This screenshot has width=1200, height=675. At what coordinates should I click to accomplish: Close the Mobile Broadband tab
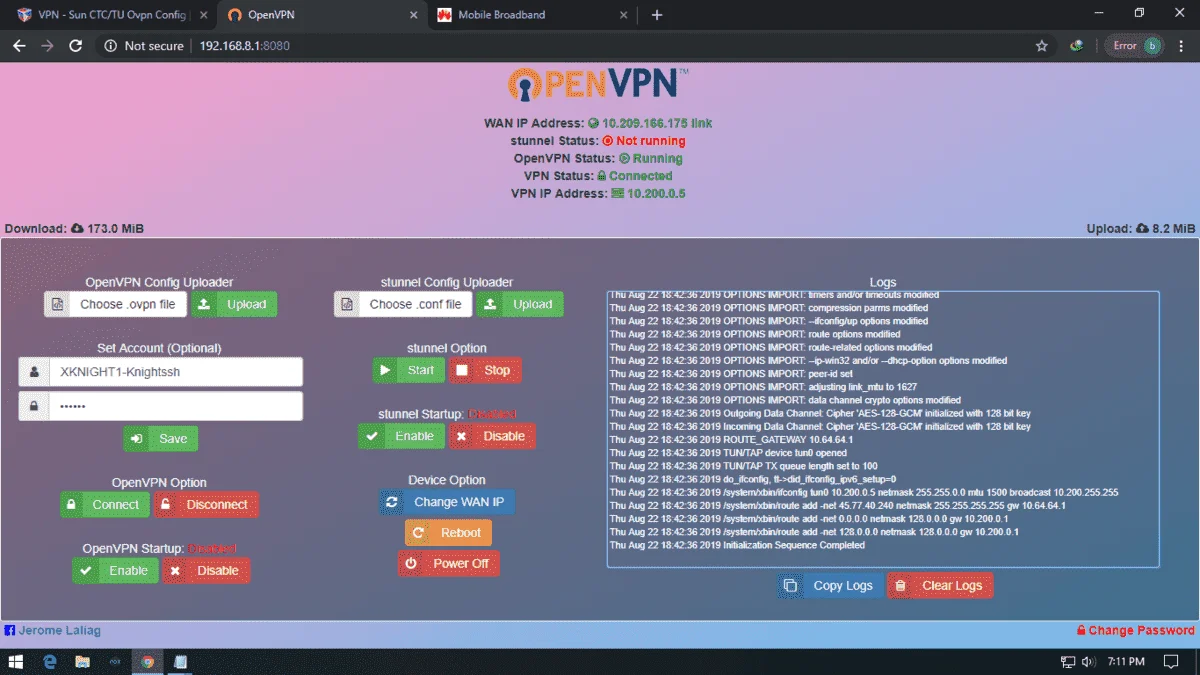623,15
